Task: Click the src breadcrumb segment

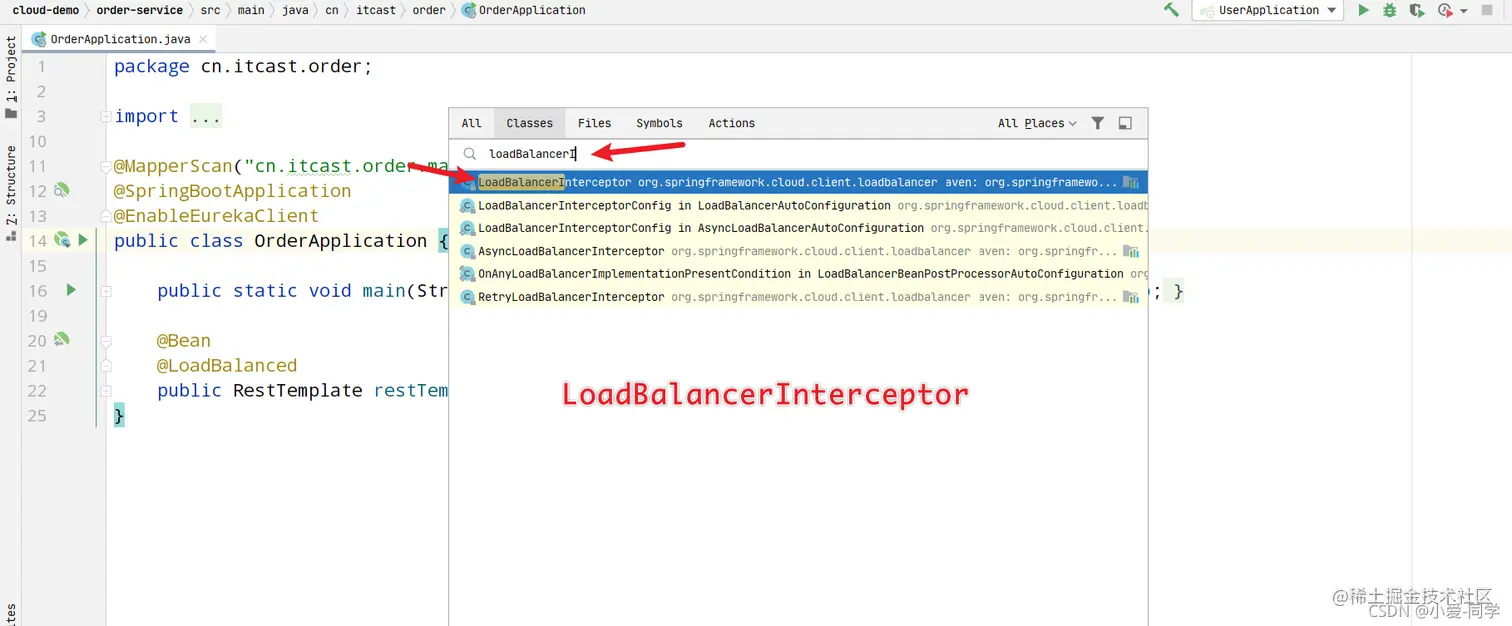Action: tap(210, 10)
